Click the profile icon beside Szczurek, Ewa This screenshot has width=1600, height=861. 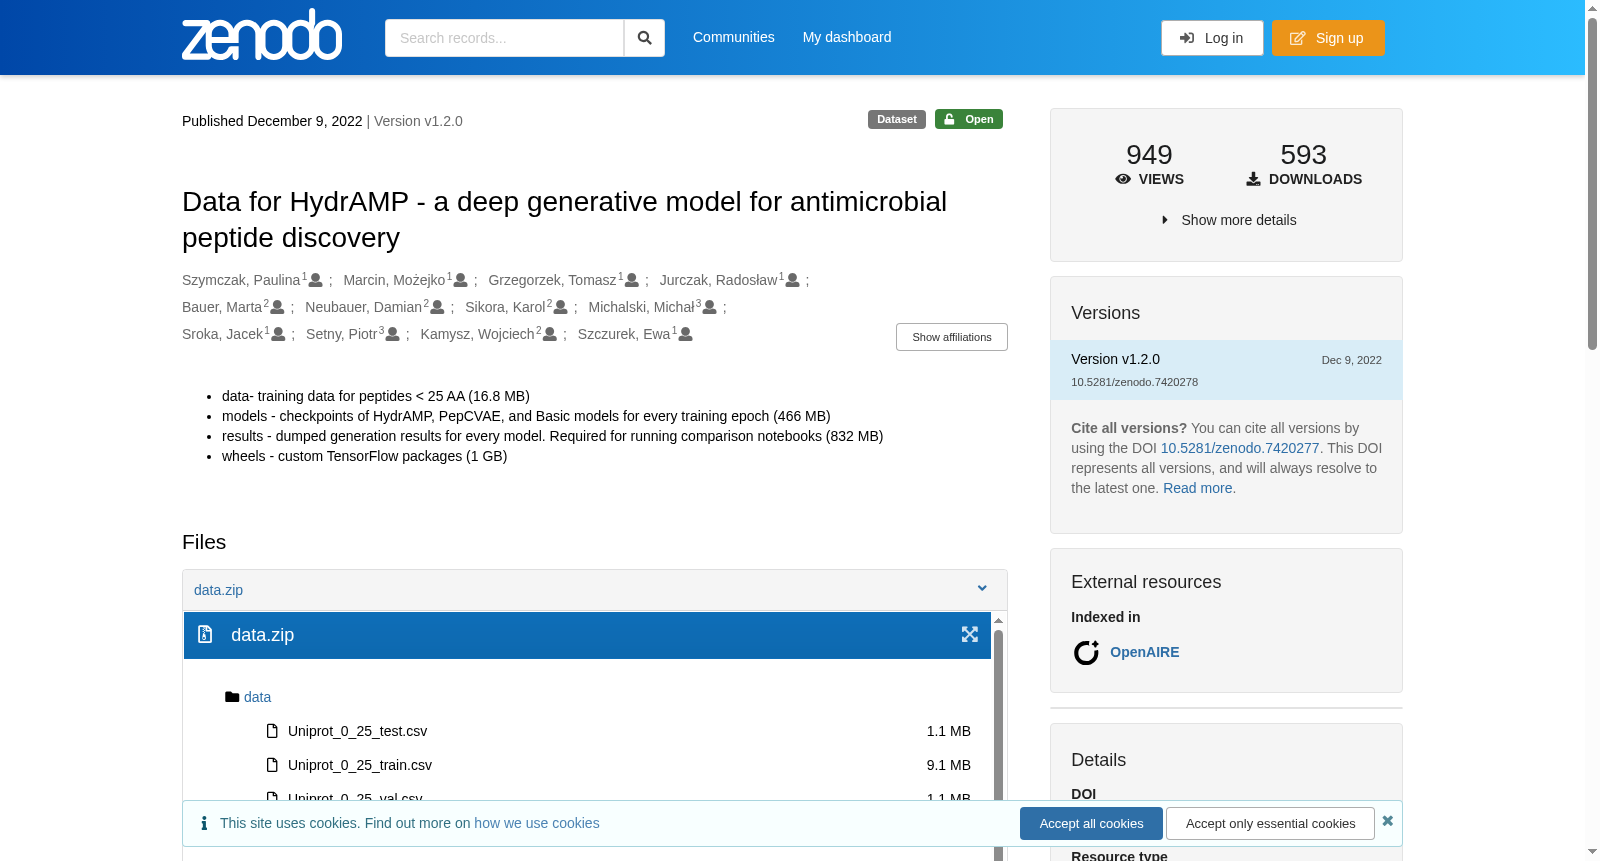pyautogui.click(x=686, y=335)
